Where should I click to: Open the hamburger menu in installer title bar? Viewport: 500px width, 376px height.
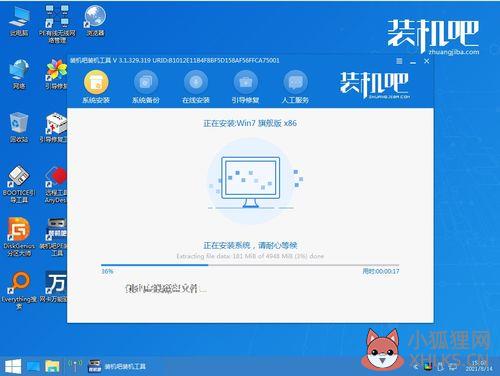pos(399,61)
